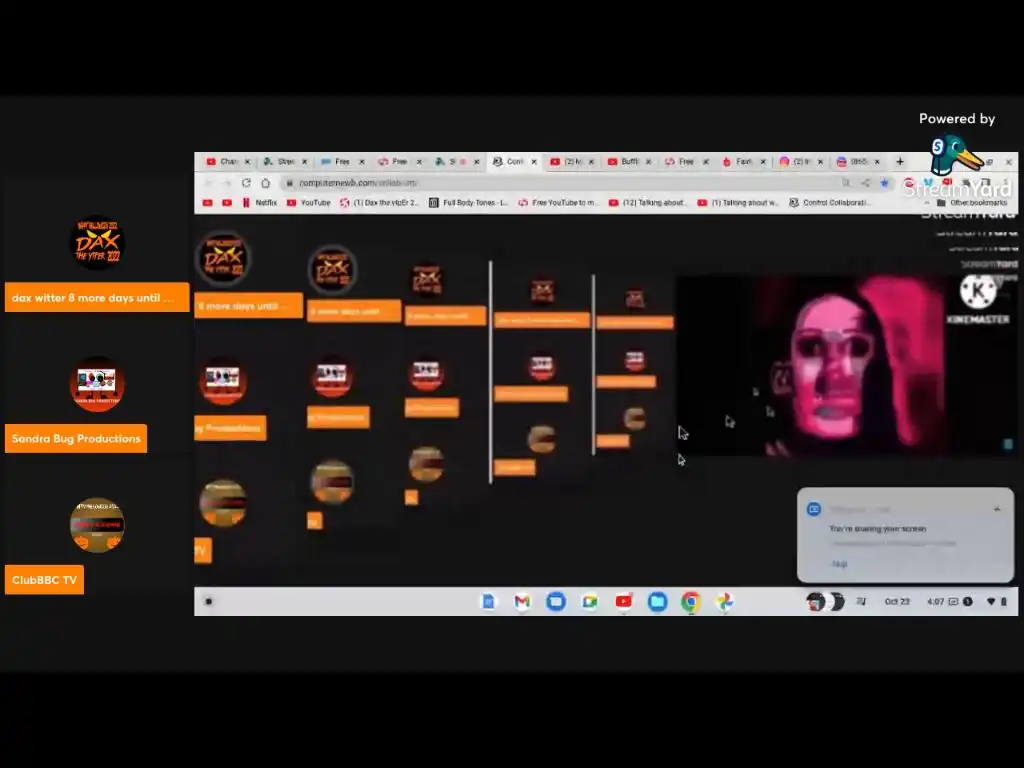Collapse the screen sharing notification chevron

[x=997, y=509]
